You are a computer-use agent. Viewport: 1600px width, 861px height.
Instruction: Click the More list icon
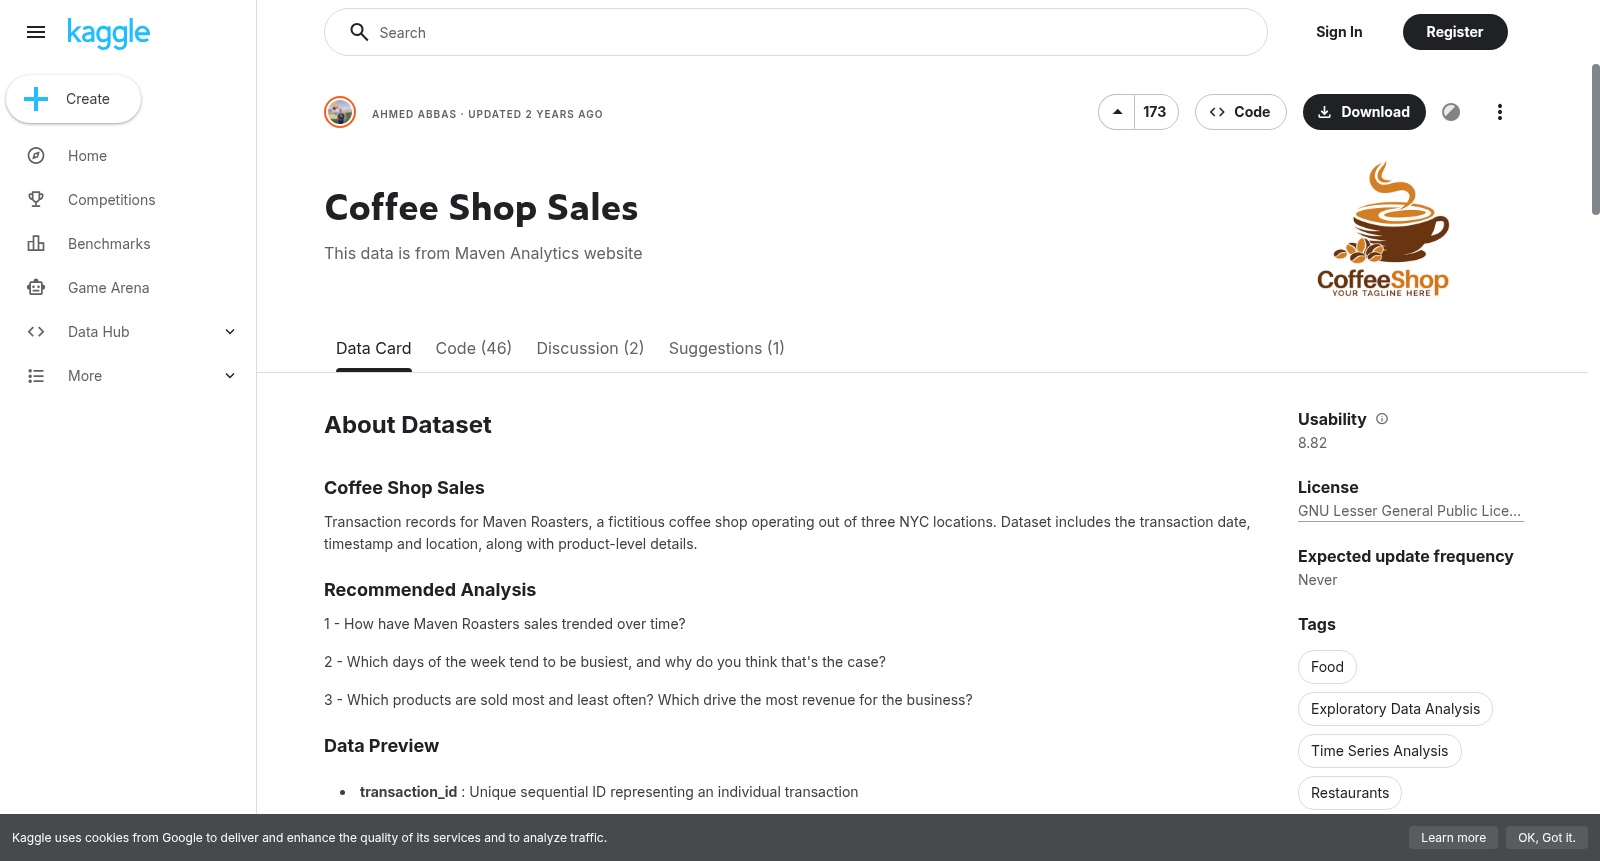(36, 376)
